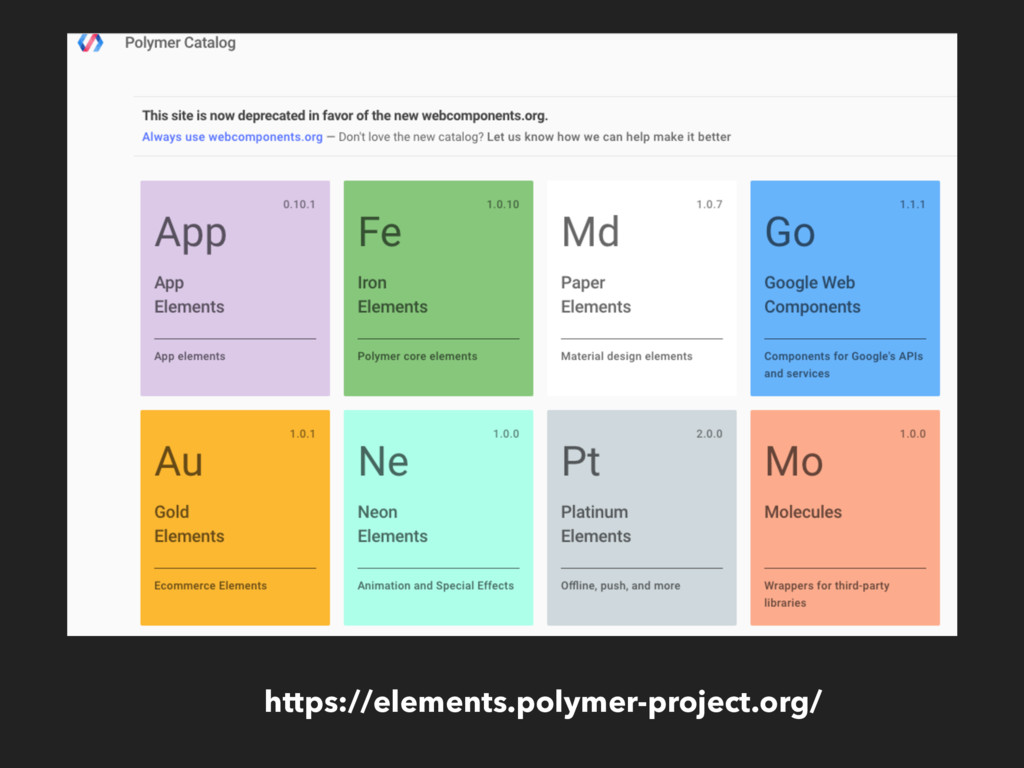Open the App Elements card

(x=235, y=288)
